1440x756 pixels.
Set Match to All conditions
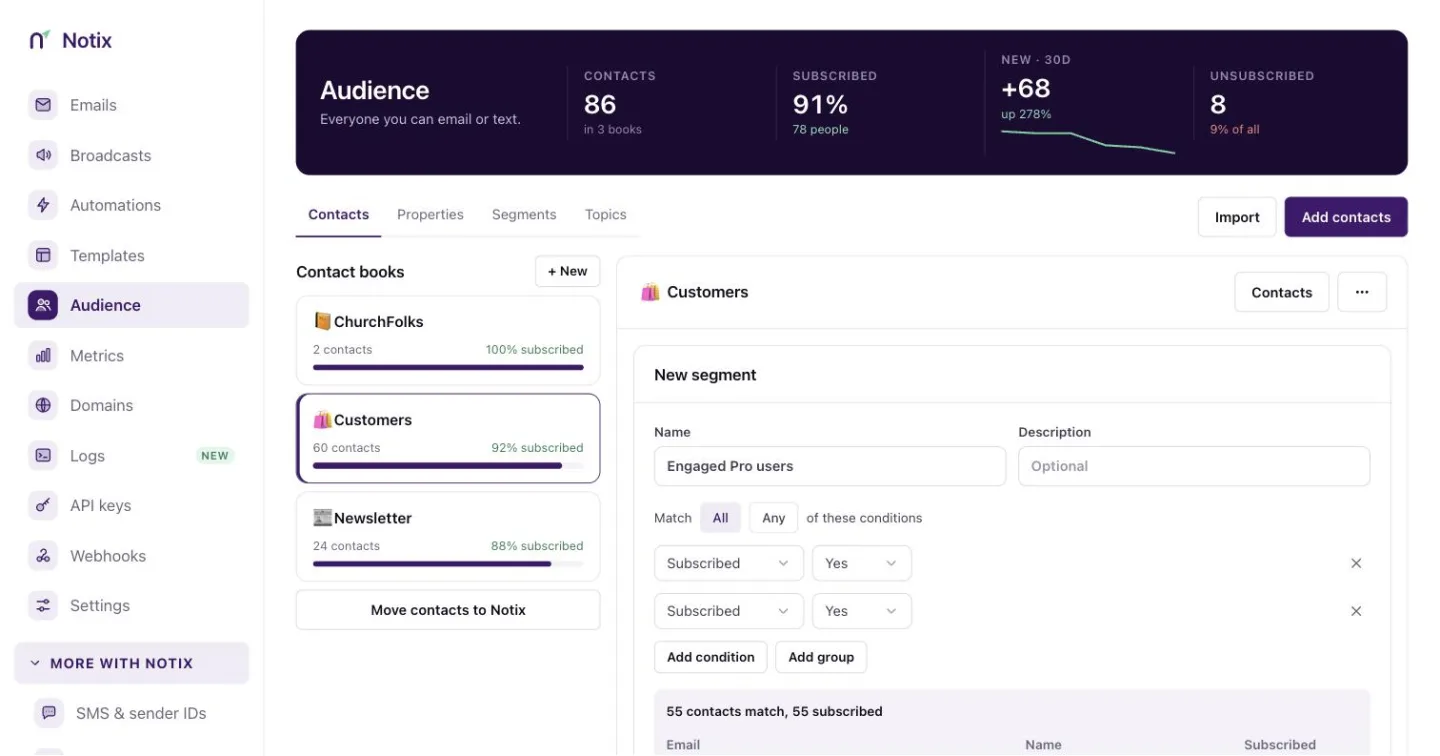coord(720,518)
